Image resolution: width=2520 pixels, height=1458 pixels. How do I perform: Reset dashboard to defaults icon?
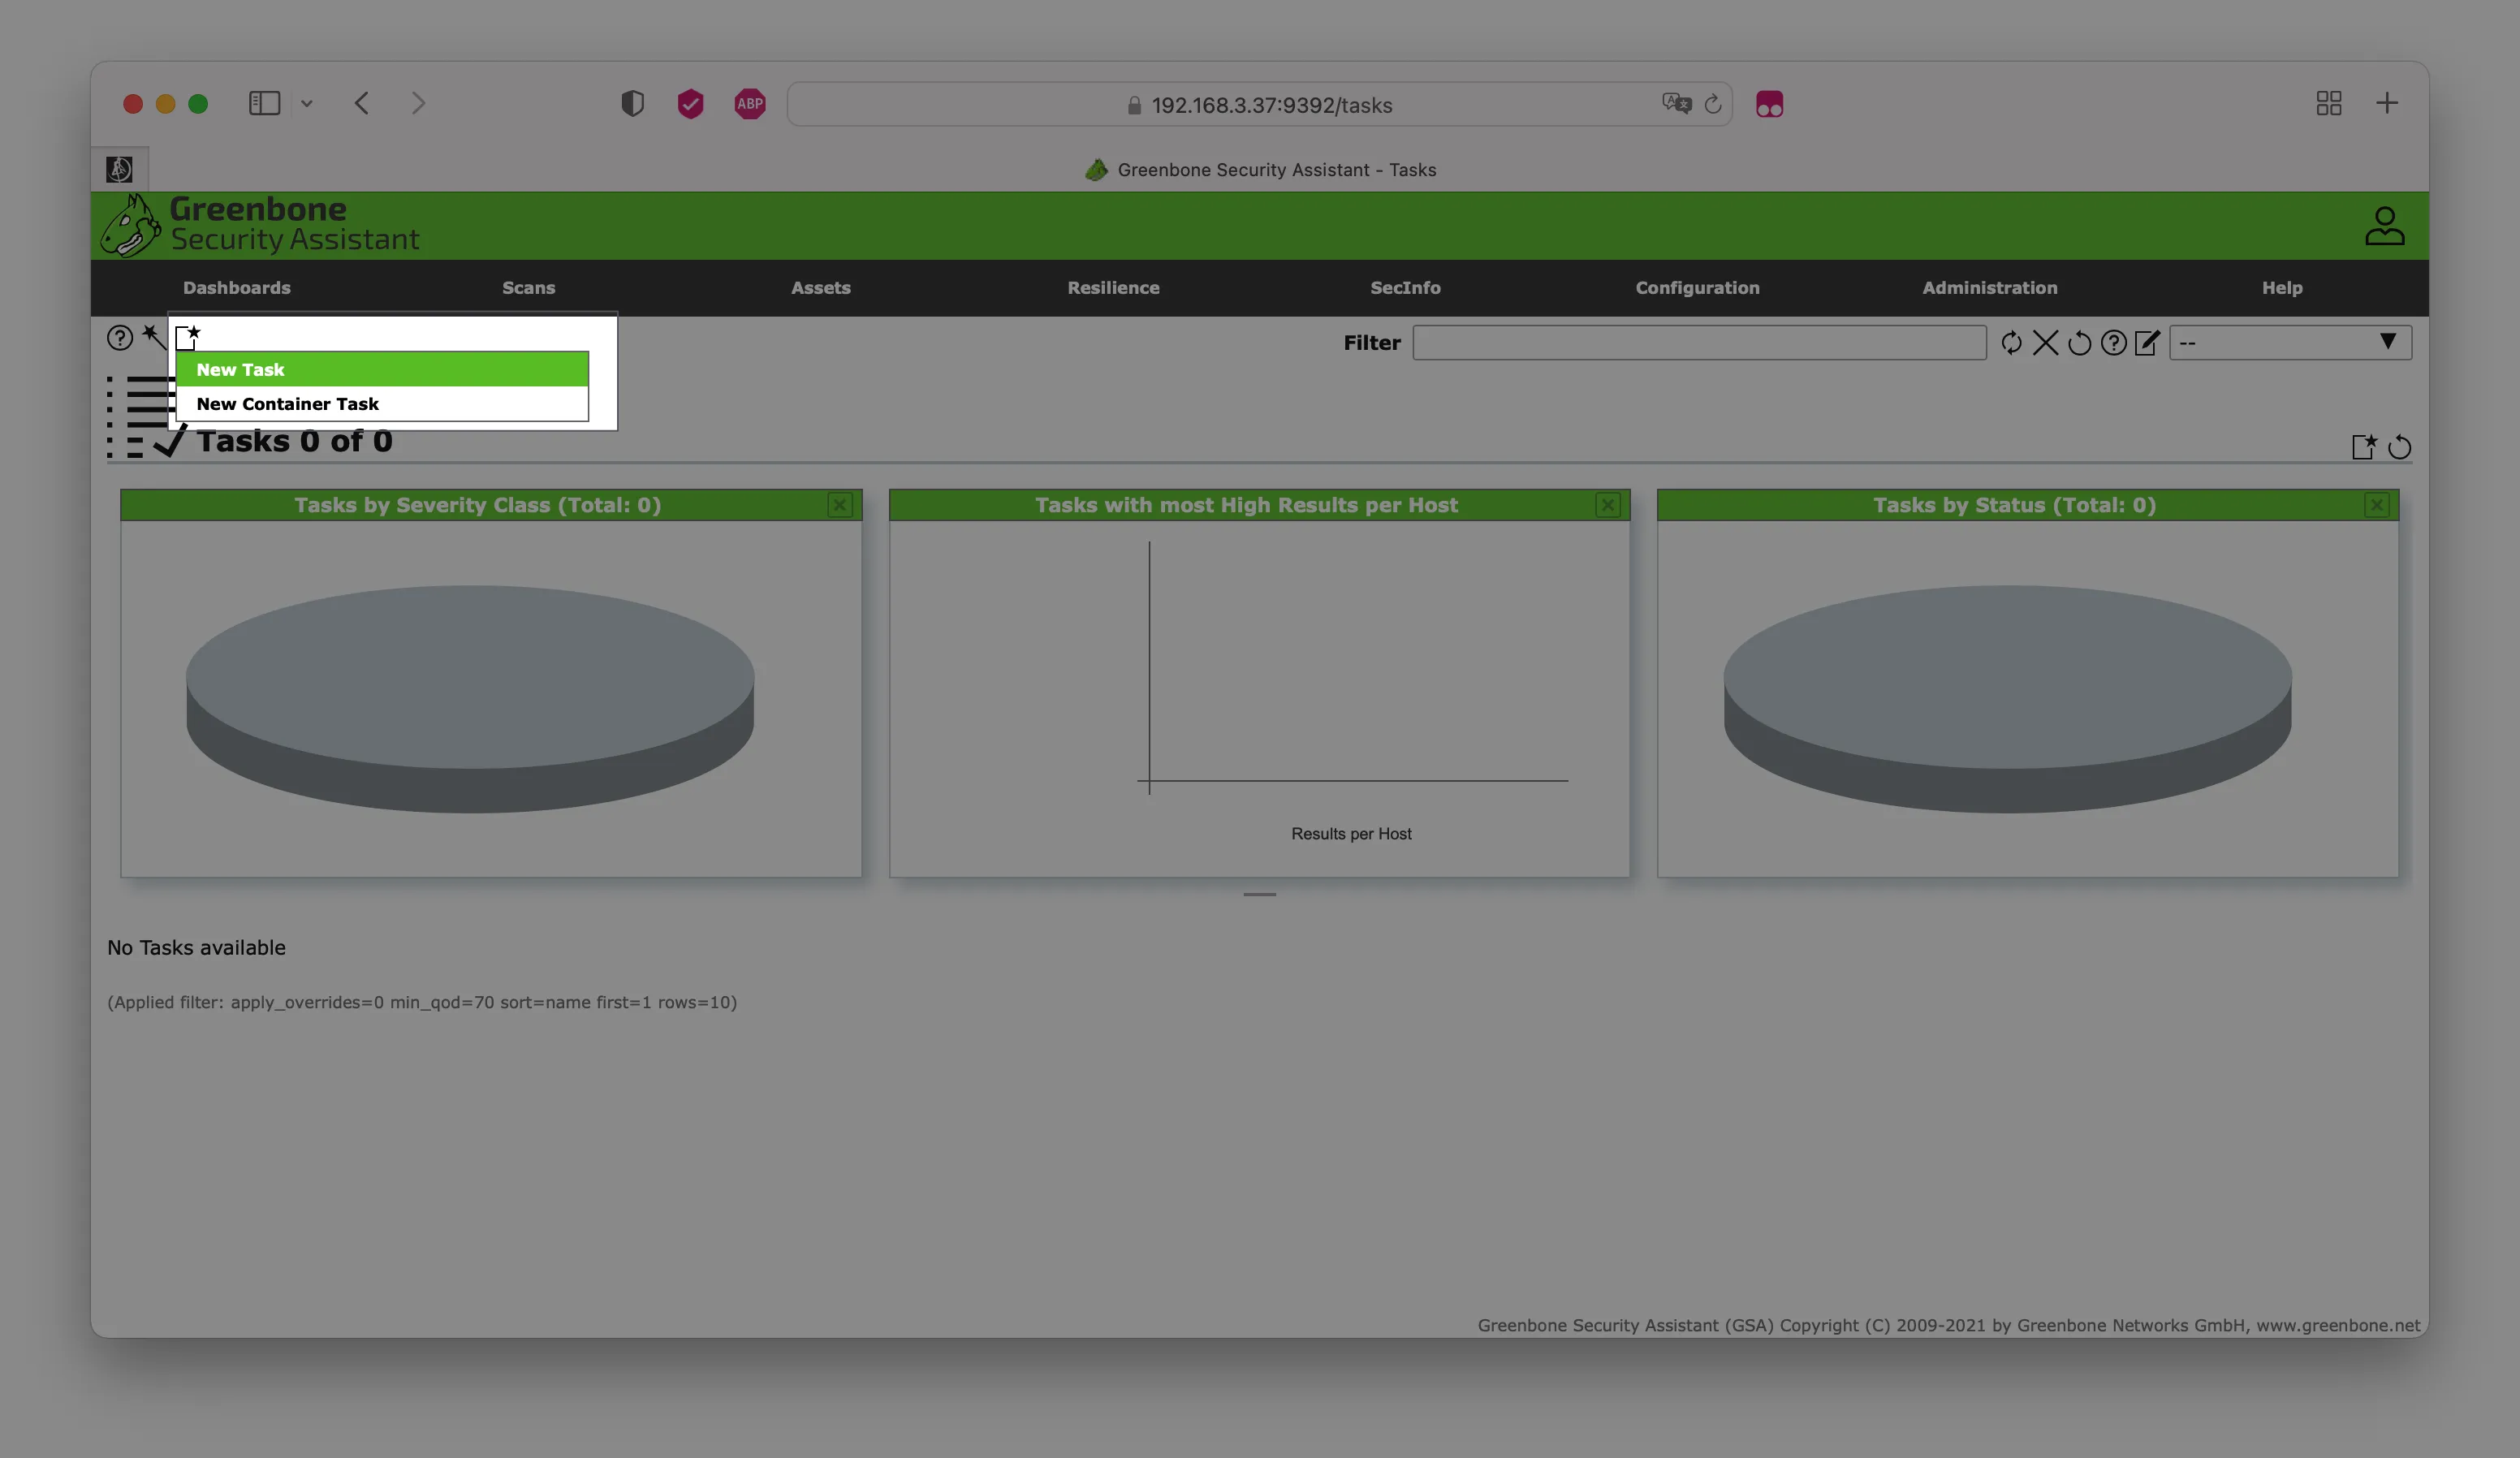coord(2399,447)
